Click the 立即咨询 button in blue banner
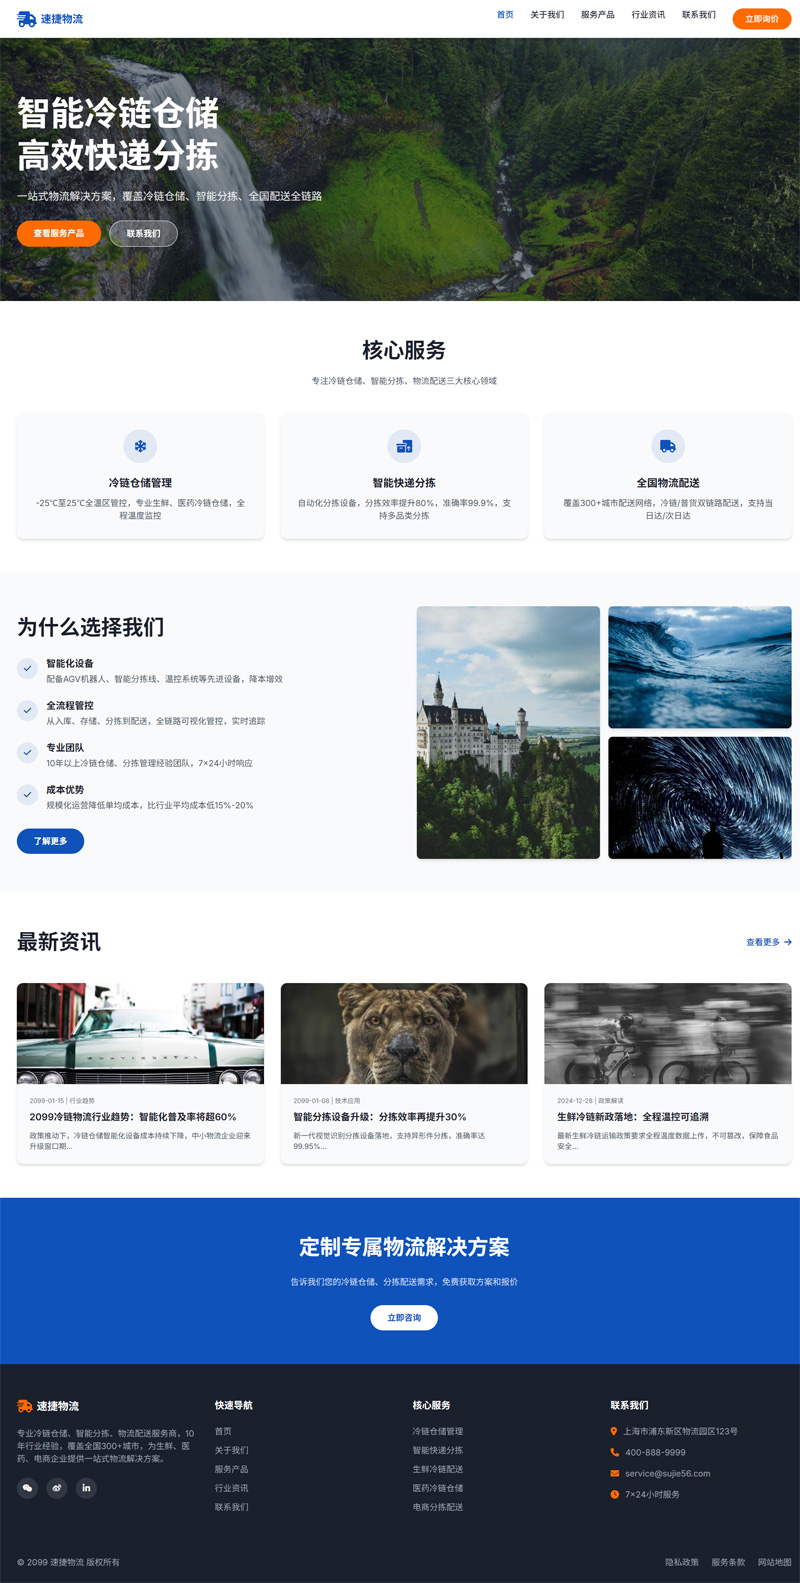Screen dimensions: 800x1583 [404, 1318]
